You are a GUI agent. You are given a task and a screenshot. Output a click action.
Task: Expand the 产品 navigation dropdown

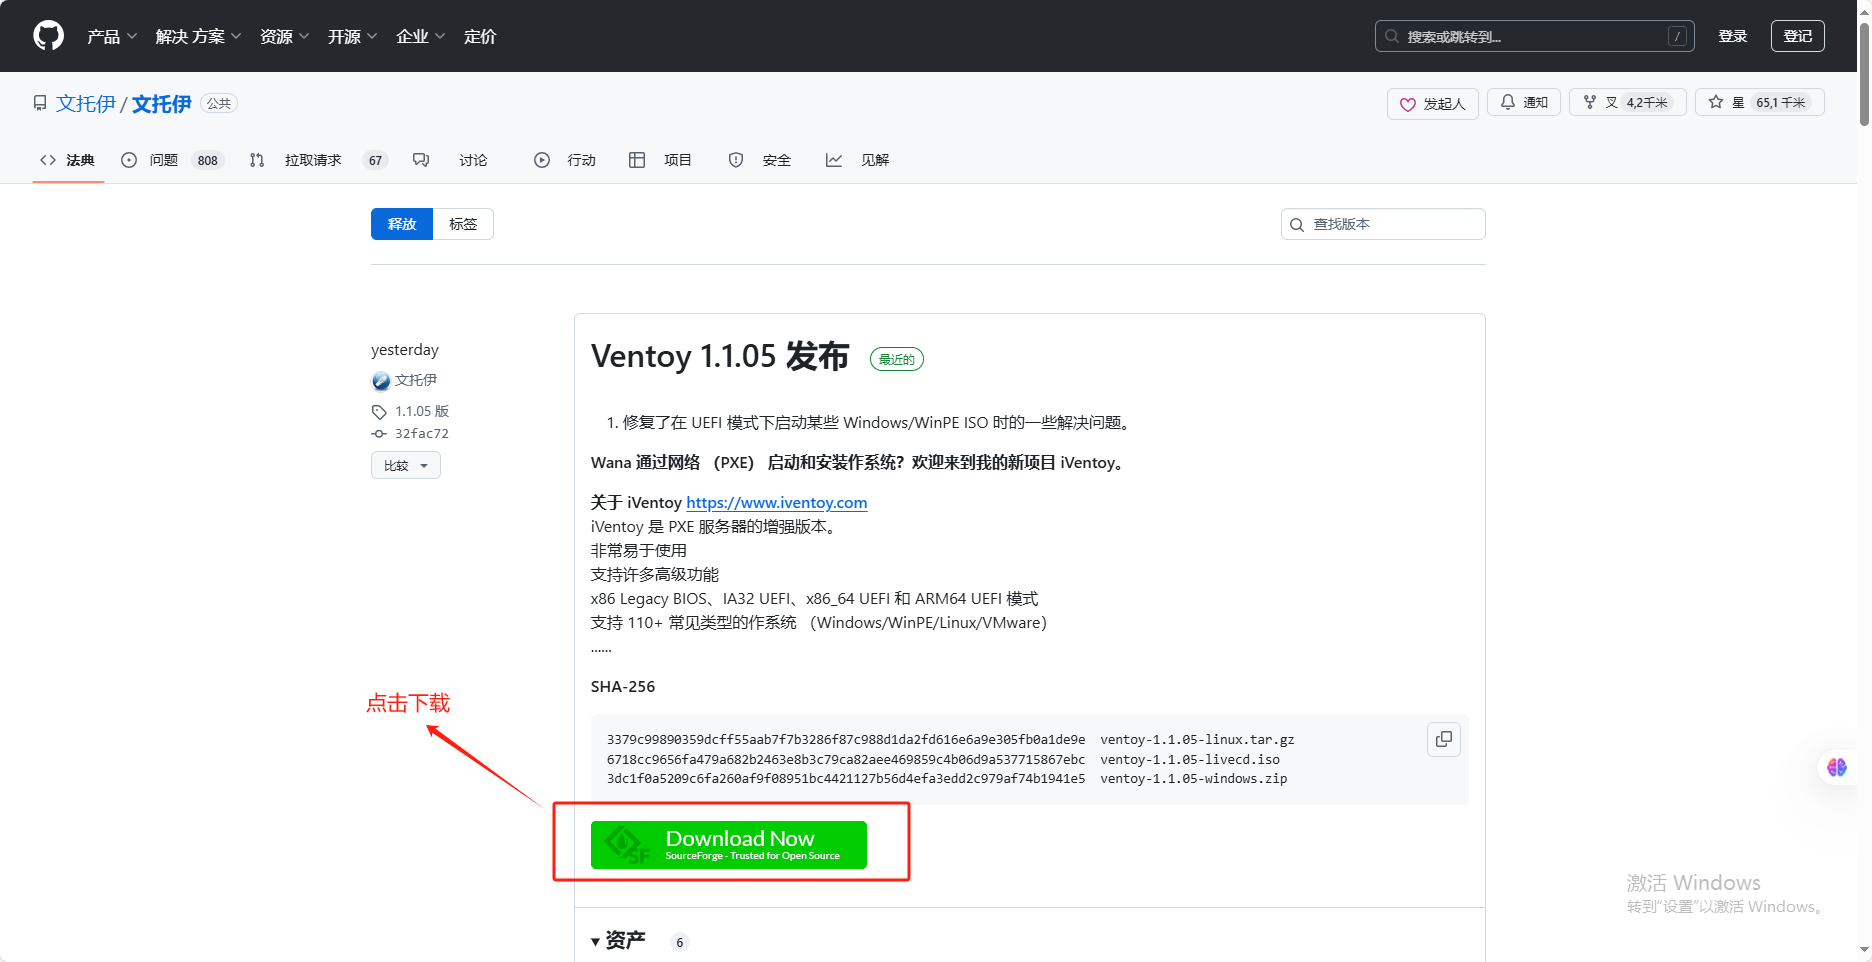pos(111,36)
